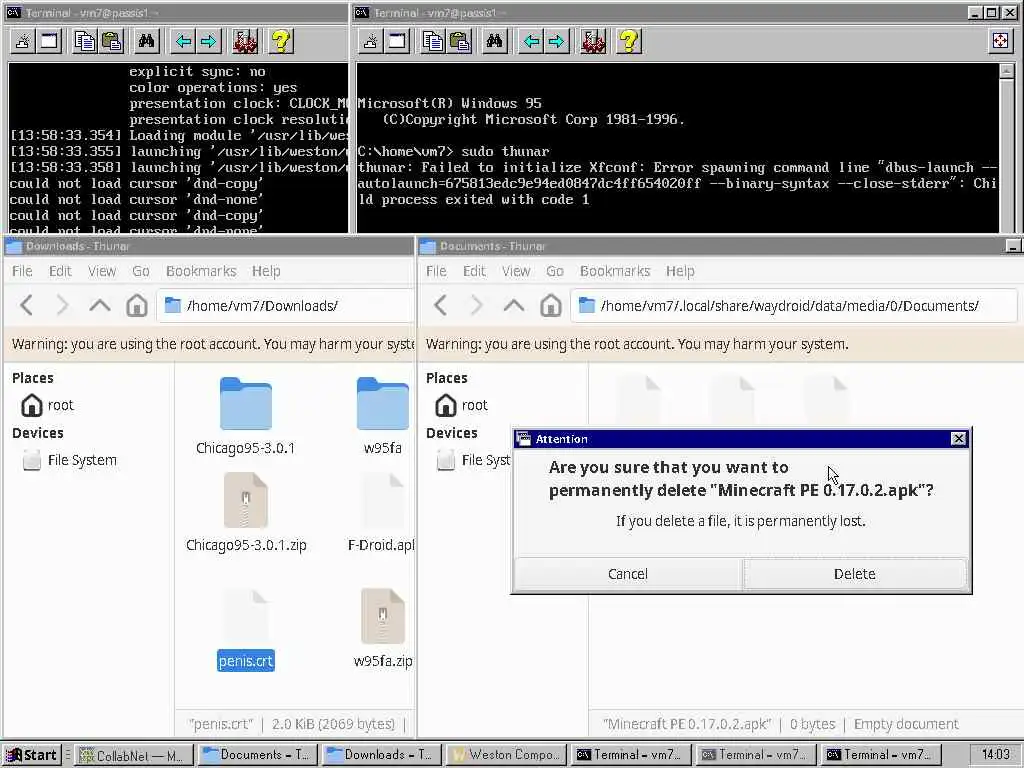Copy icon in the weston-log Terminal toolbar
Viewport: 1024px width, 768px height.
click(x=85, y=41)
